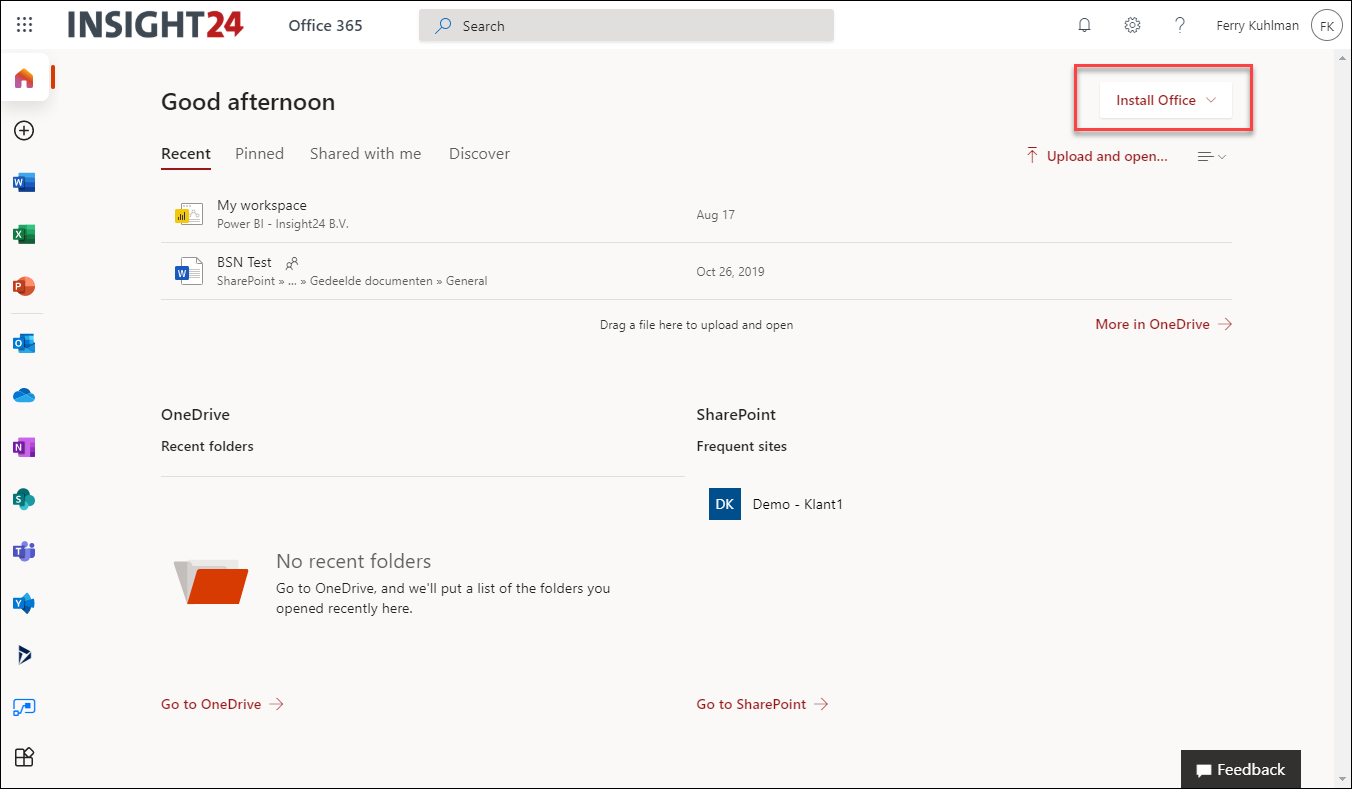The height and width of the screenshot is (789, 1352).
Task: Switch to the Shared with me tab
Action: tap(366, 154)
